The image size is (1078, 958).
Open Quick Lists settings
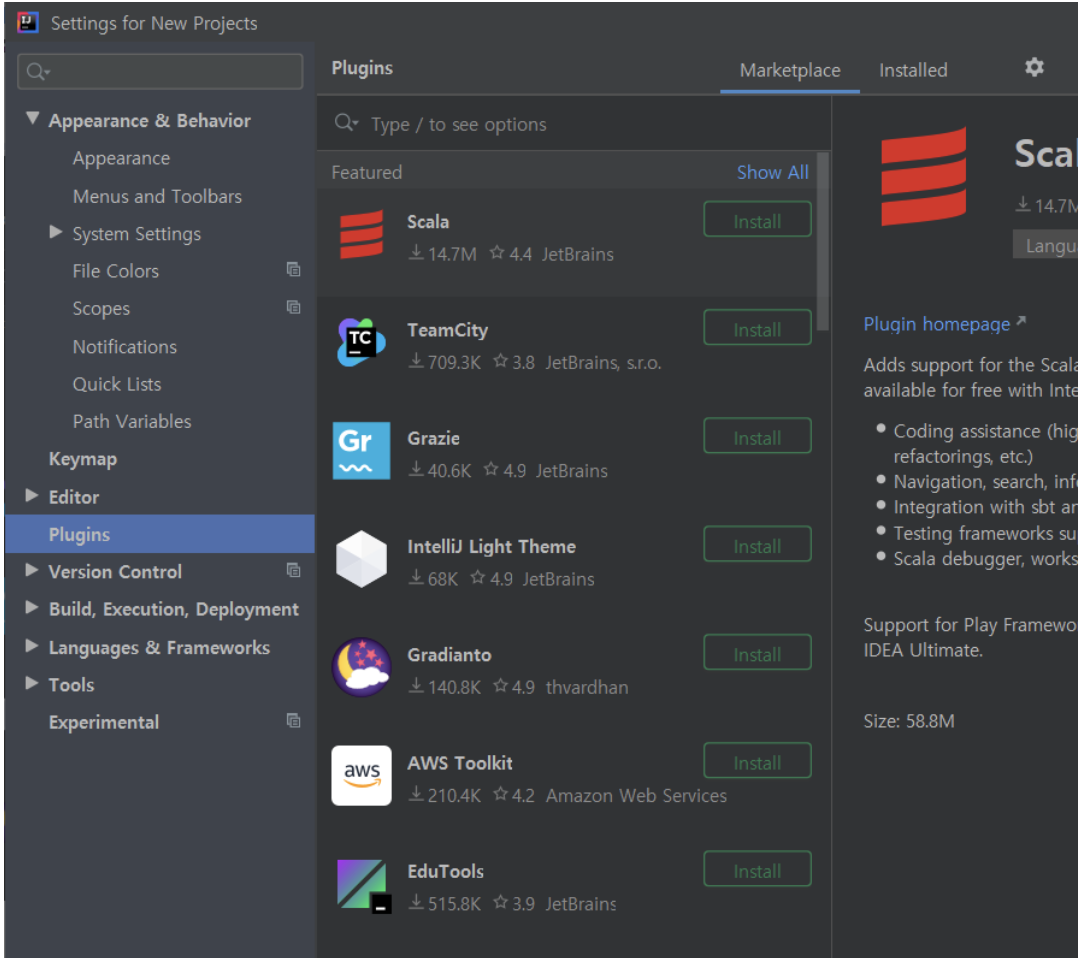pos(117,384)
